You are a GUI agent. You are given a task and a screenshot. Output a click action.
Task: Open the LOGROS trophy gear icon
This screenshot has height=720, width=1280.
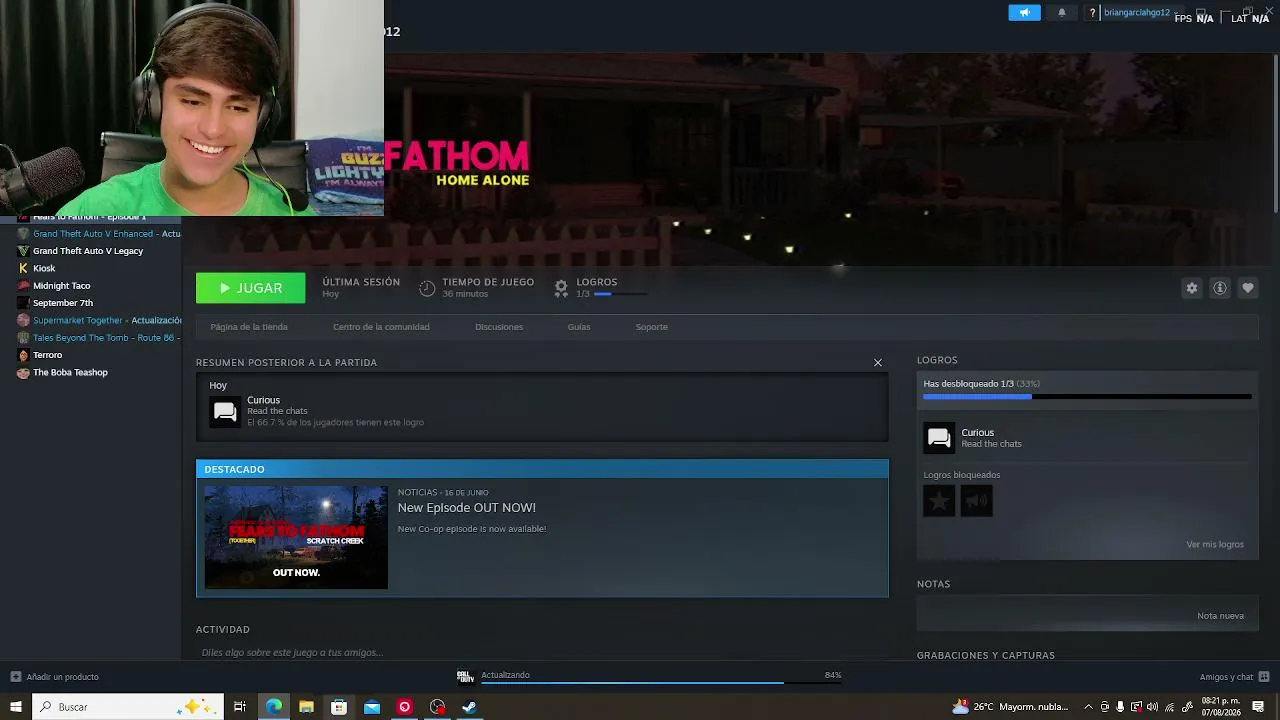(x=561, y=288)
